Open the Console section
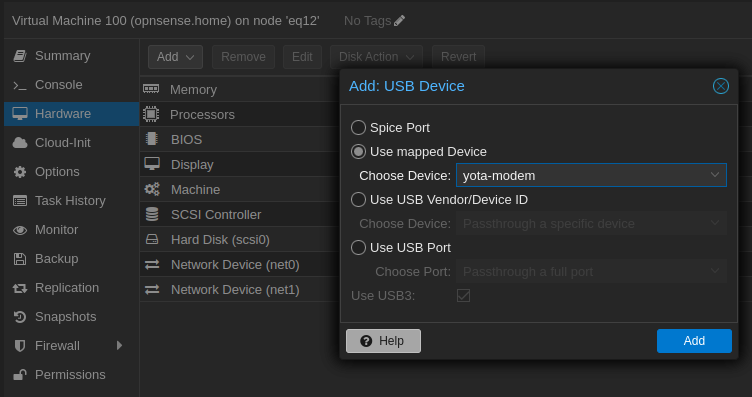The height and width of the screenshot is (397, 752). (71, 85)
